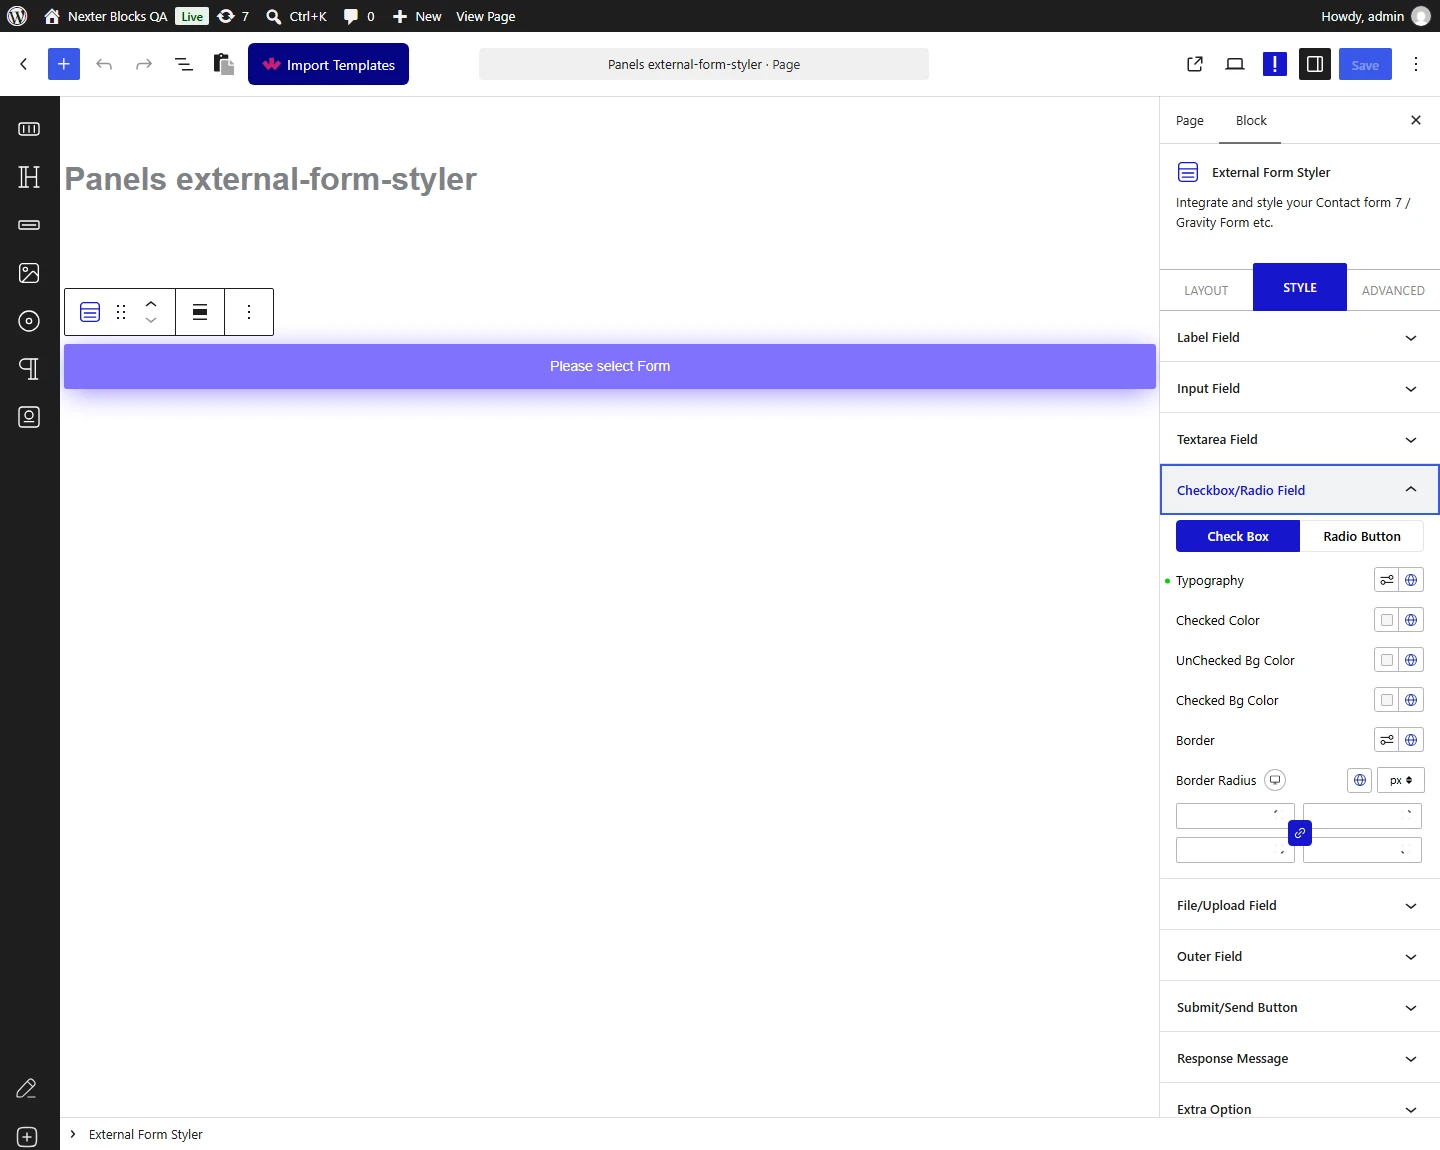Click the top-left Border Radius input
The height and width of the screenshot is (1150, 1440).
1235,816
